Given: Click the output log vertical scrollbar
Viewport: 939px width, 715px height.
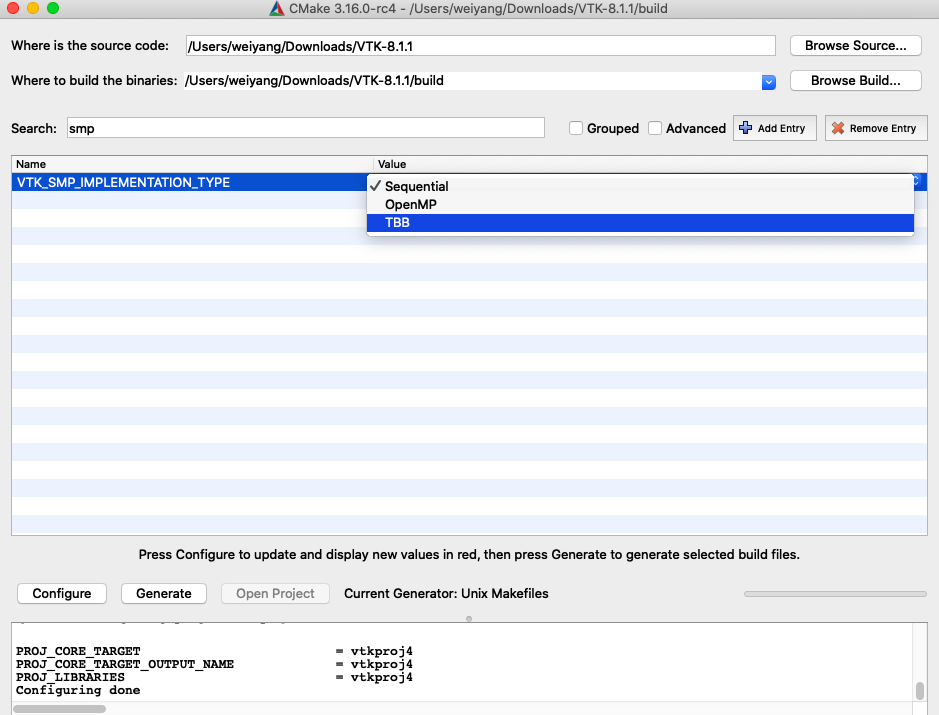Looking at the screenshot, I should 920,690.
